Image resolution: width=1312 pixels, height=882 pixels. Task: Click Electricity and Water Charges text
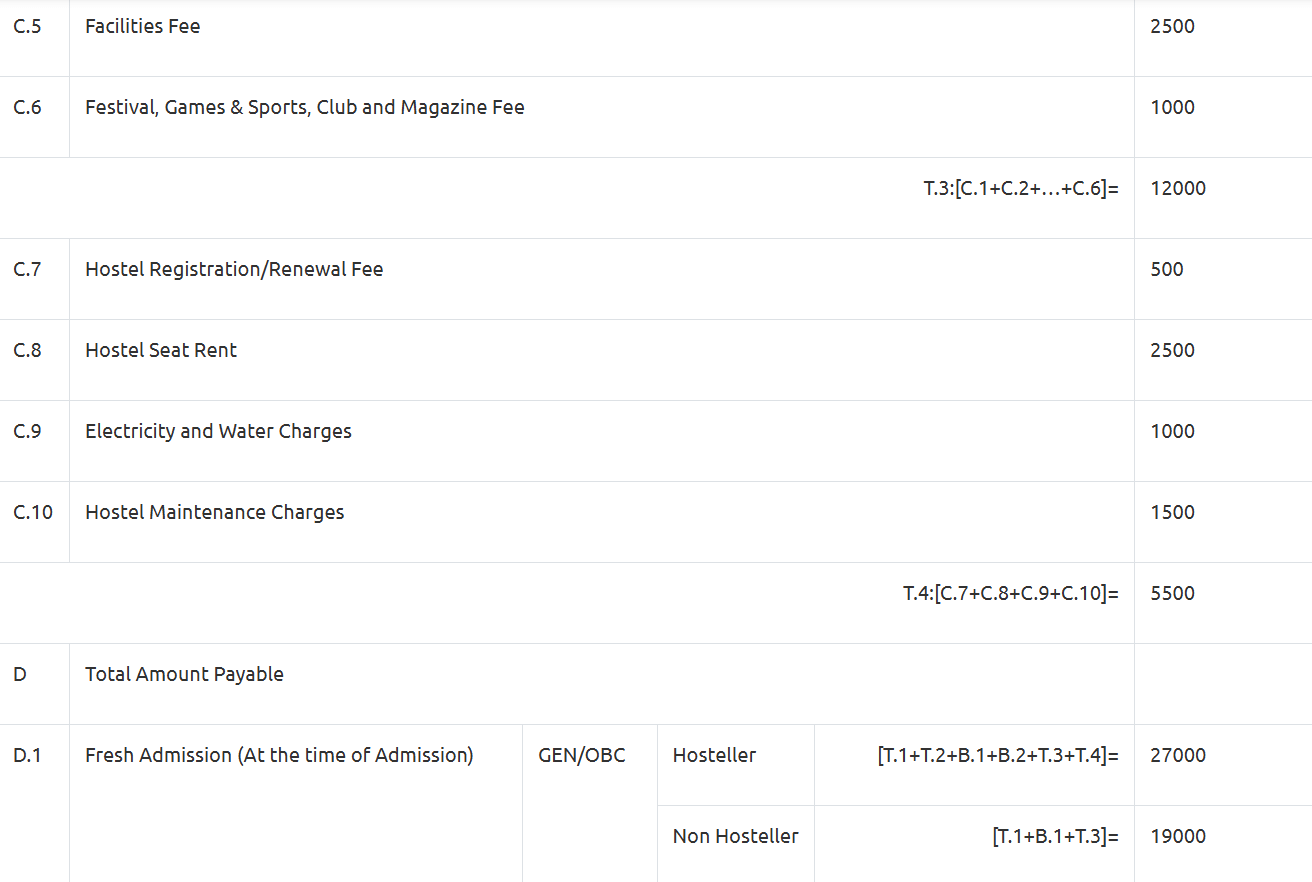218,432
